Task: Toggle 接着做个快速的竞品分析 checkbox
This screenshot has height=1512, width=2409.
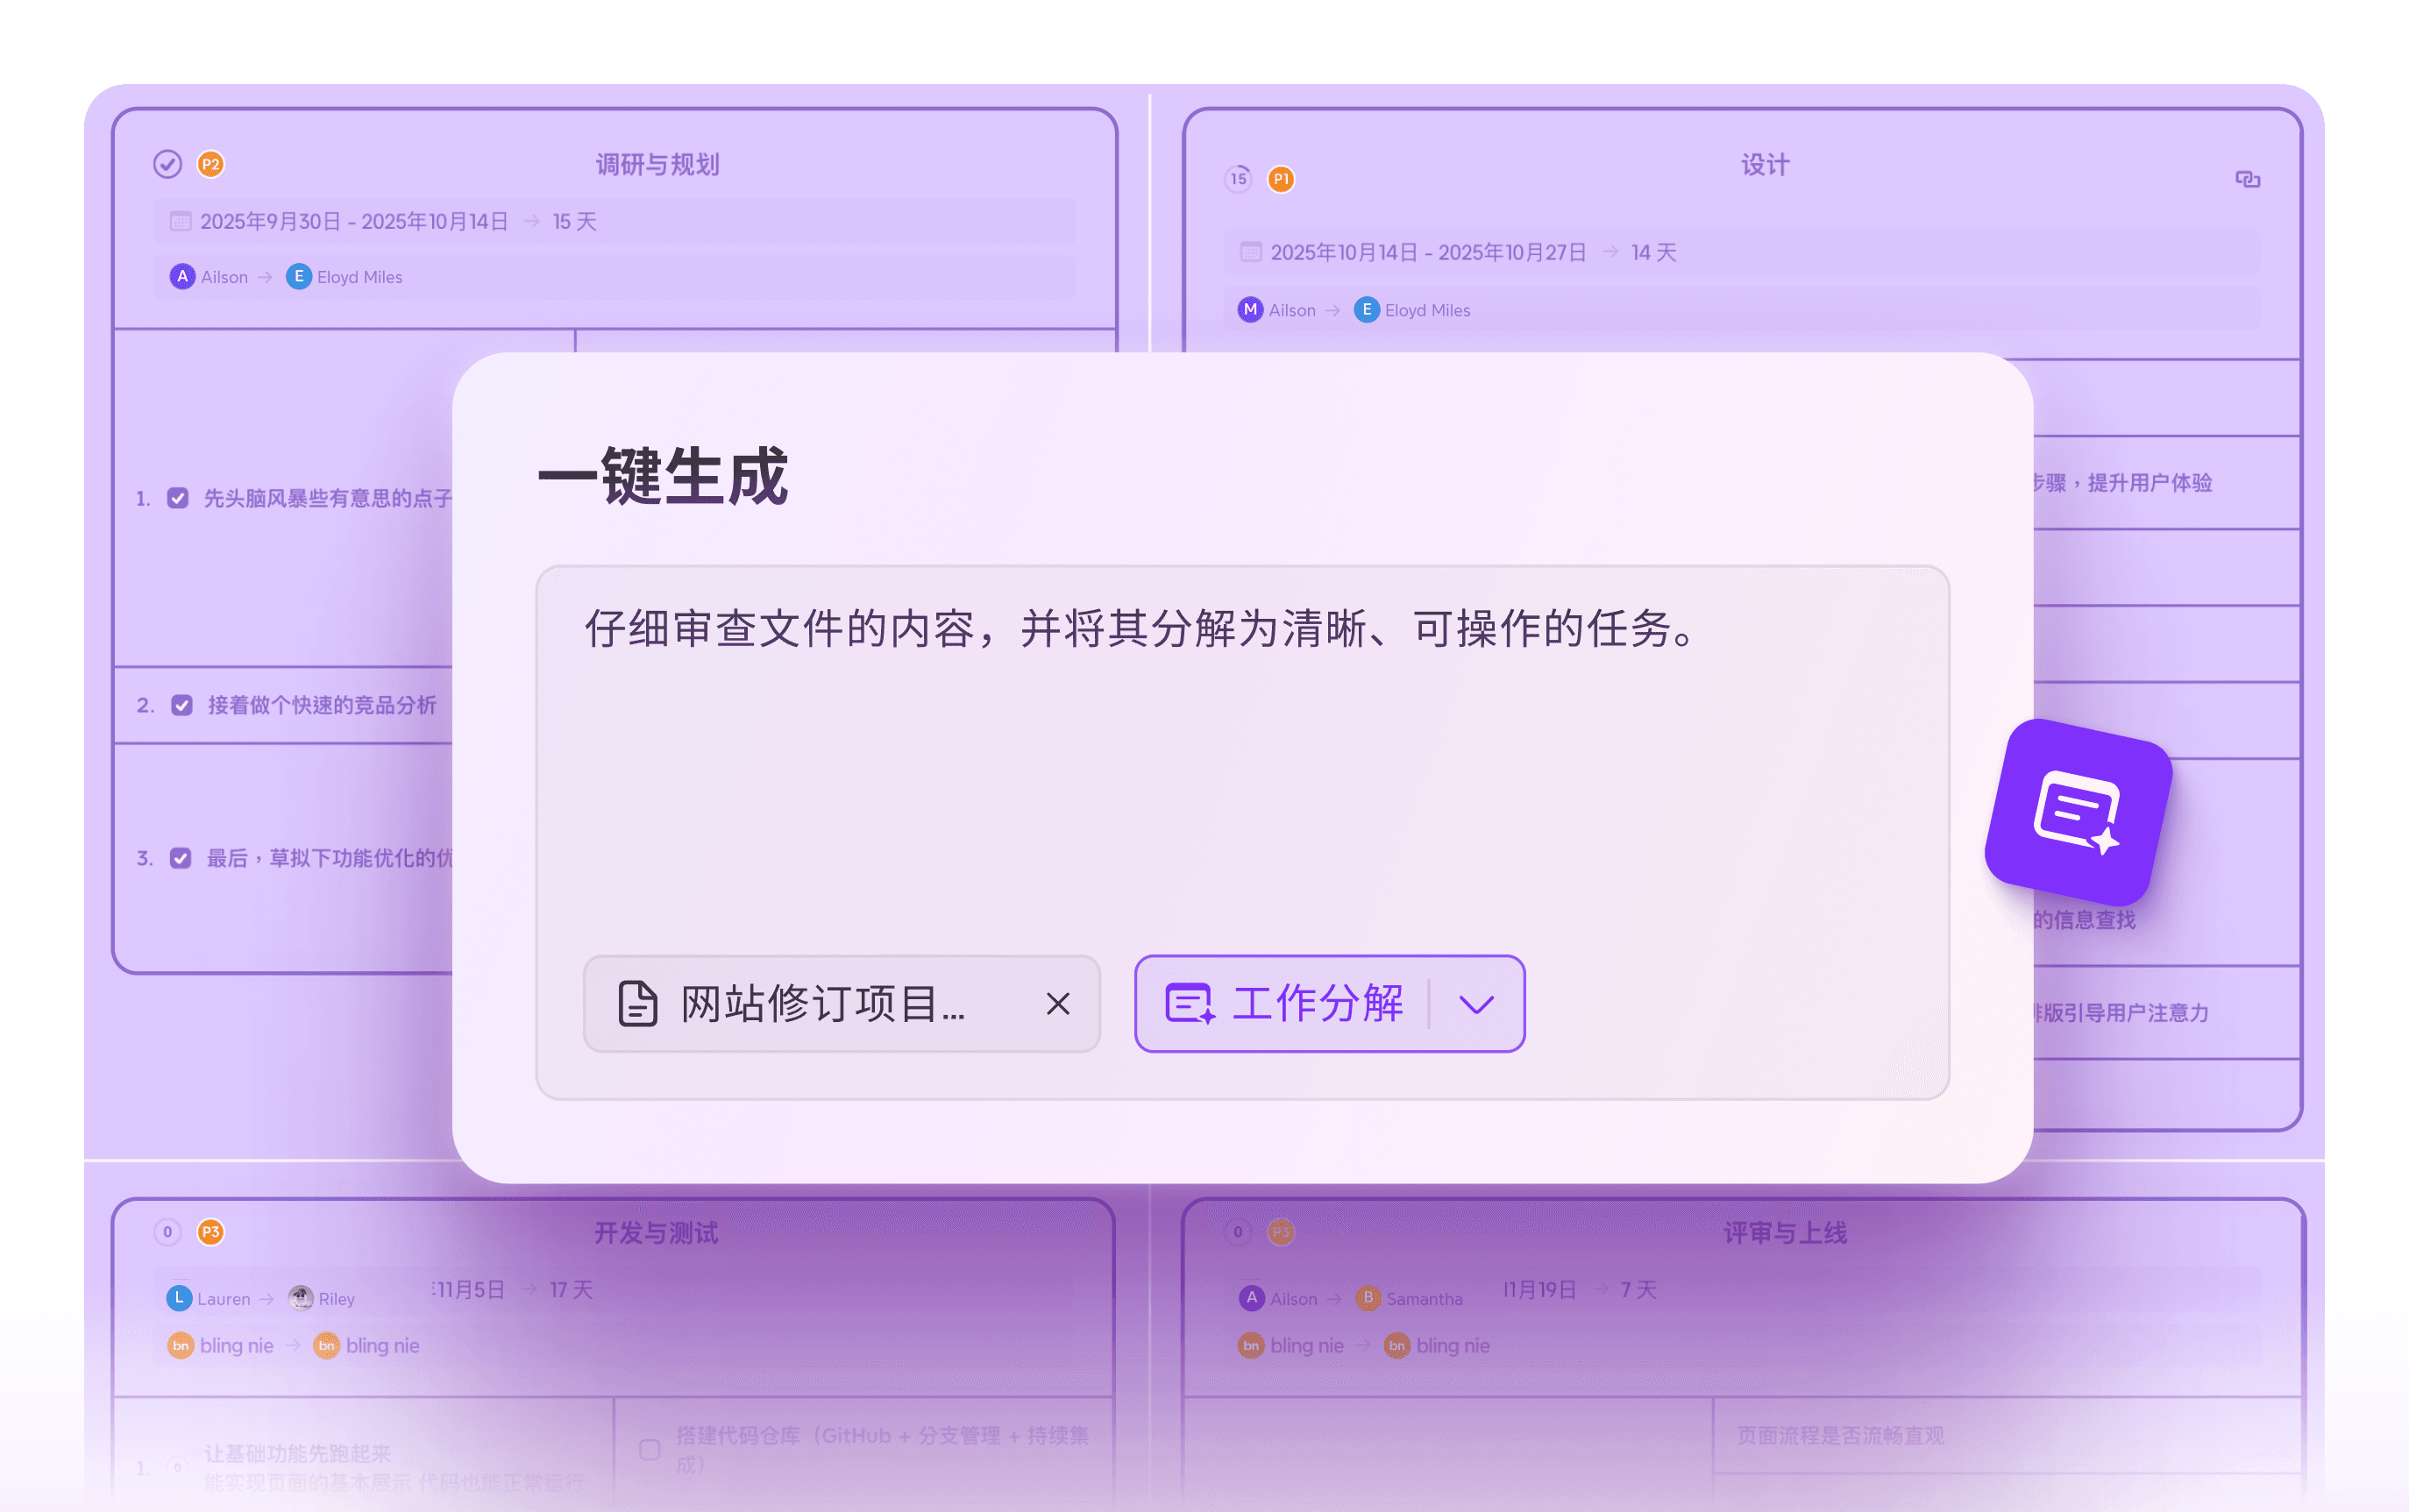Action: (182, 705)
